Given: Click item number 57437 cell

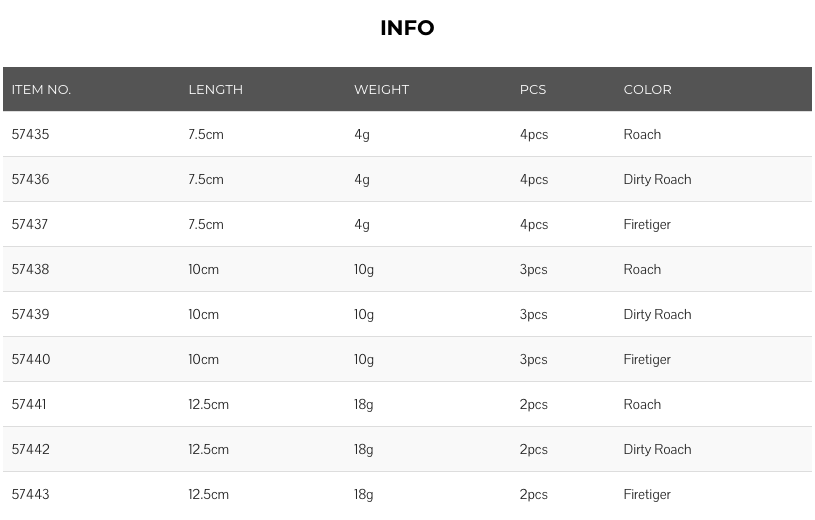Looking at the screenshot, I should click(30, 224).
